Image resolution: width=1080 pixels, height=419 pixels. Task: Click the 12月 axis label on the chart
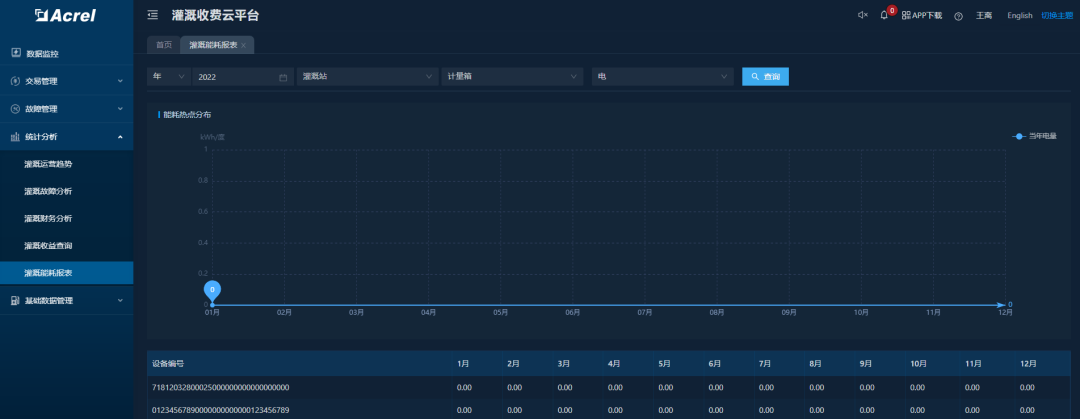1006,312
